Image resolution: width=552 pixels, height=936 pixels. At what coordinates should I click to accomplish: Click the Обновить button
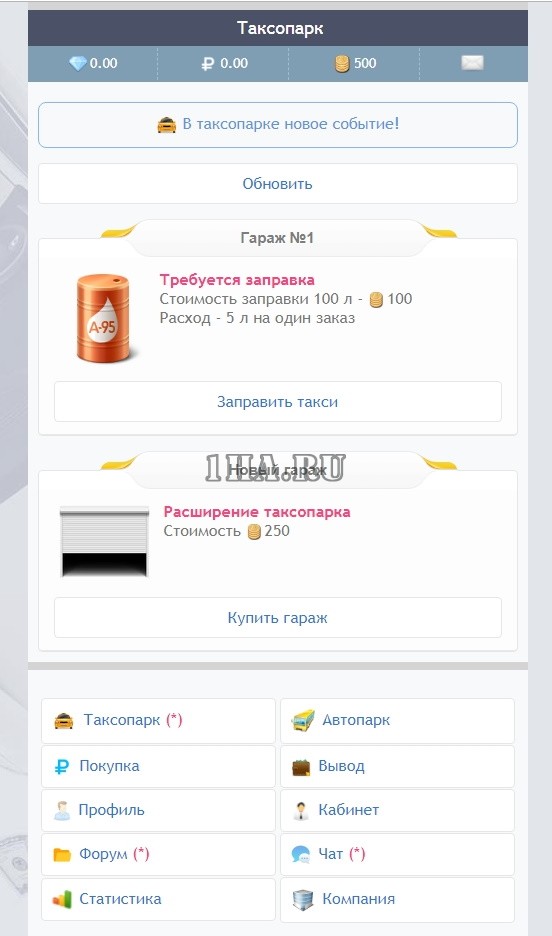(277, 184)
